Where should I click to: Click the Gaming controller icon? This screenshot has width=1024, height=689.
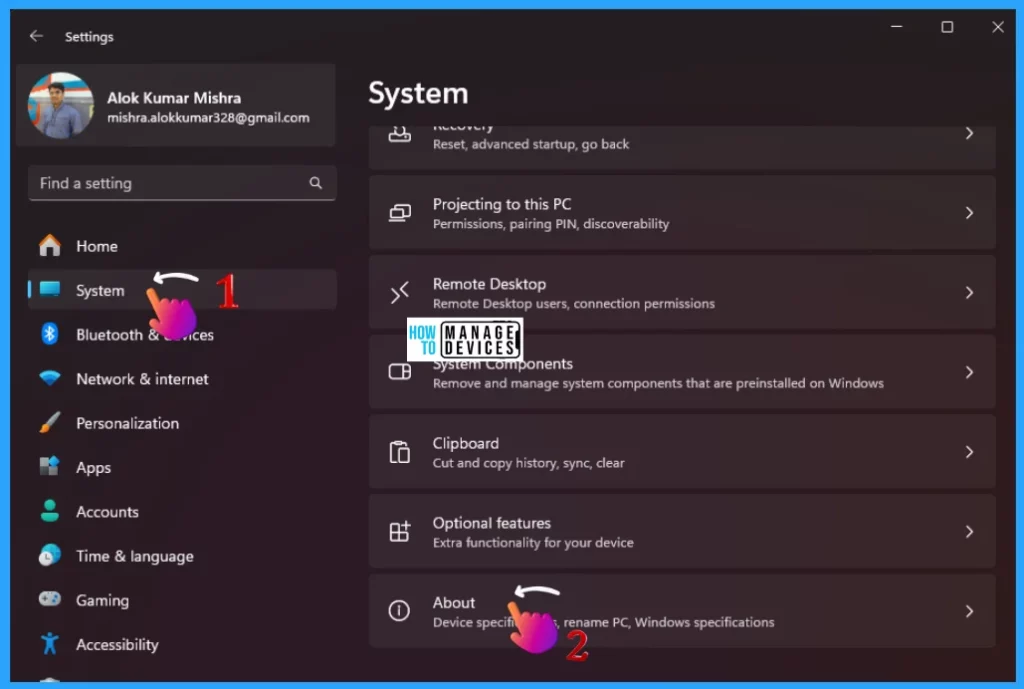point(49,600)
